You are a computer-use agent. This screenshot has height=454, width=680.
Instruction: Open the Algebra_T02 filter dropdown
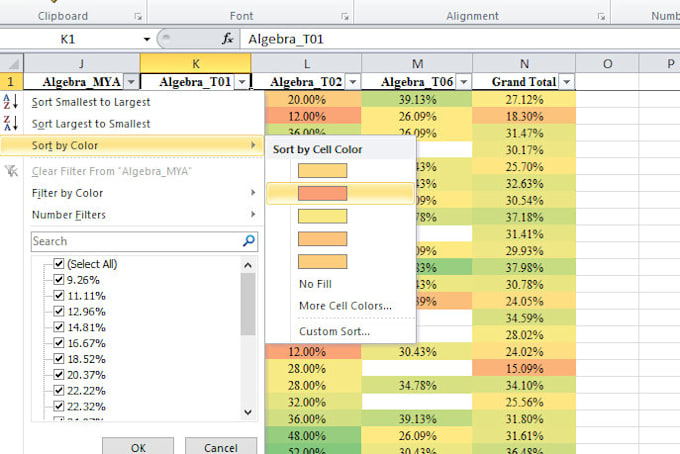pyautogui.click(x=353, y=82)
